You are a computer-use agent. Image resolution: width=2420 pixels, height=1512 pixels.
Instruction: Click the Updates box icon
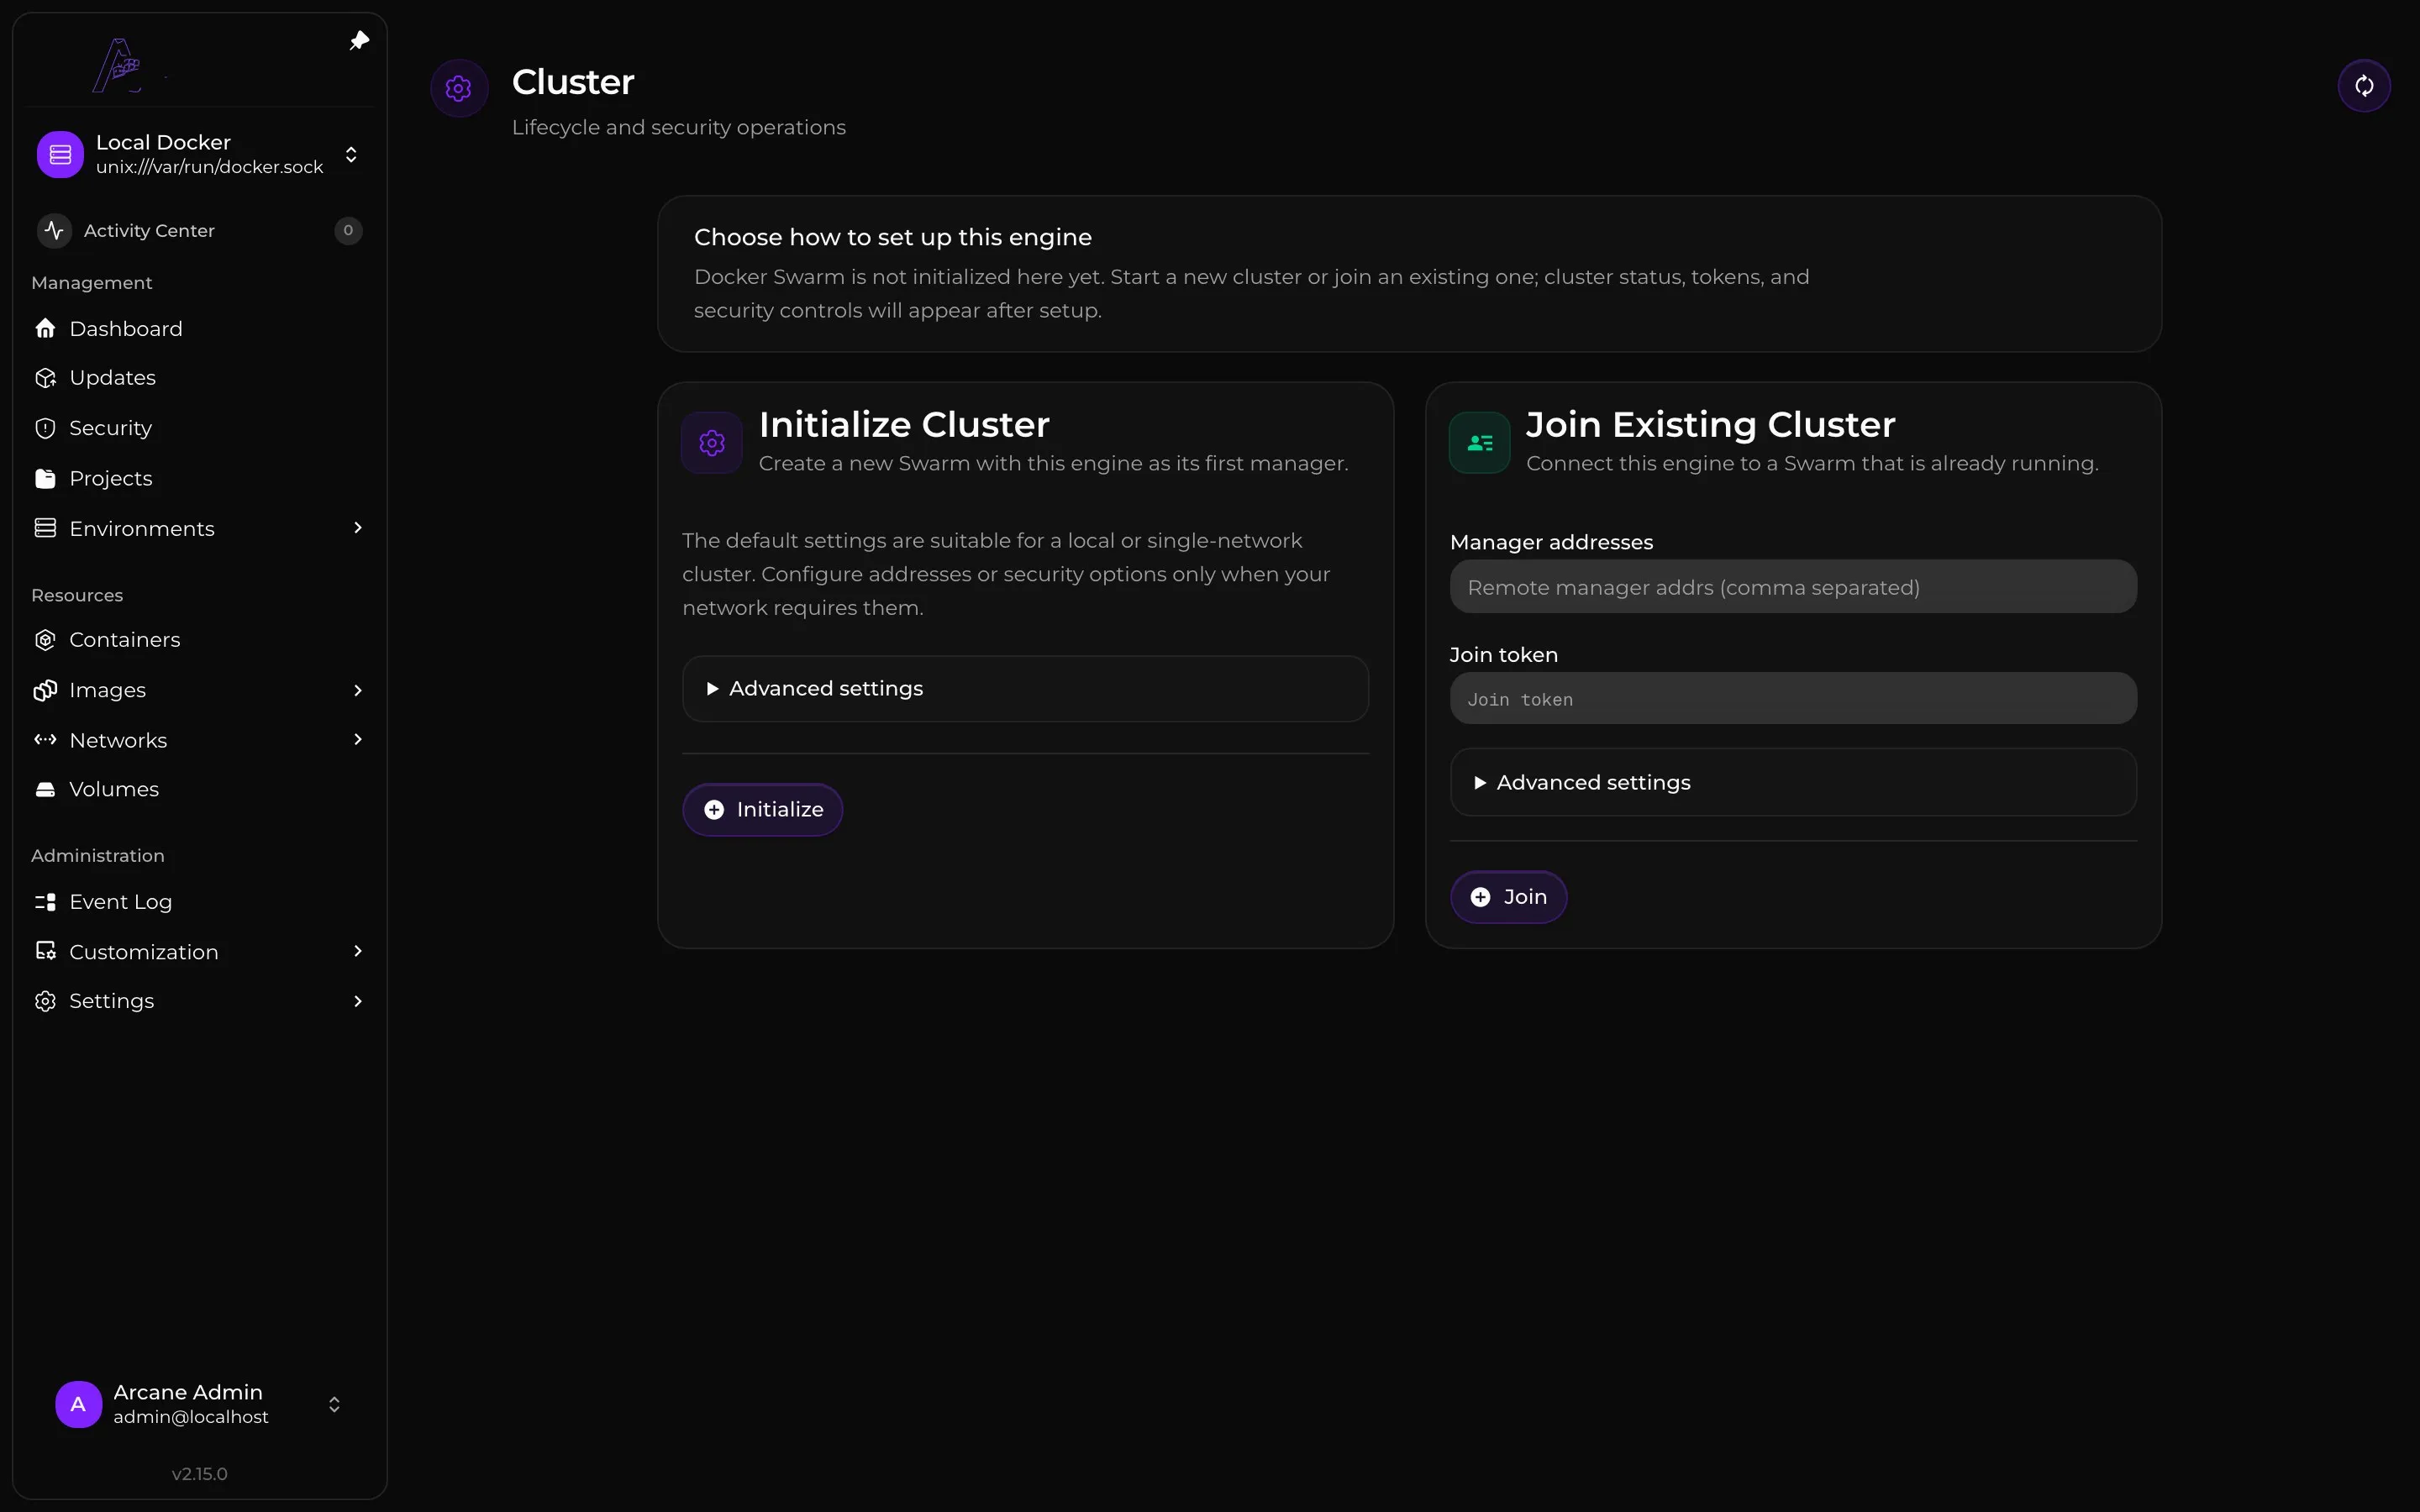click(x=45, y=377)
